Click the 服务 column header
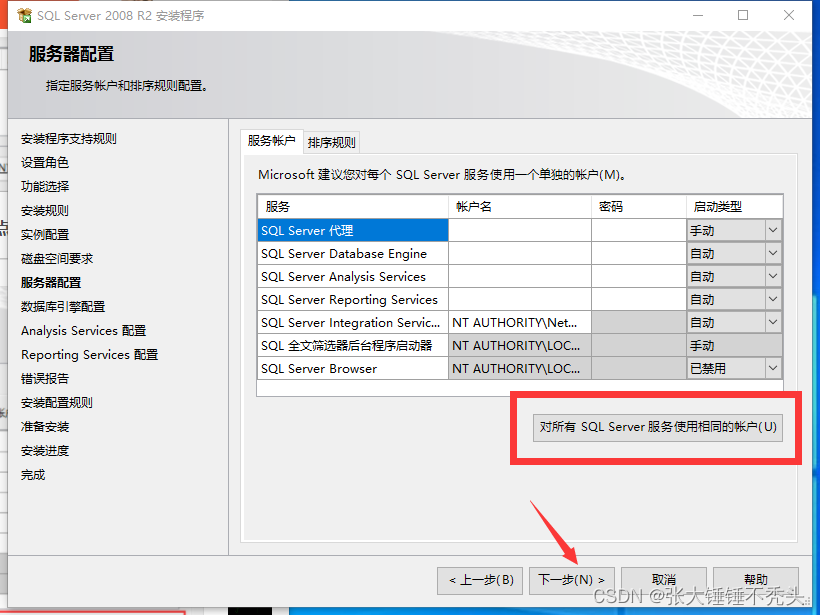The width and height of the screenshot is (820, 615). click(x=353, y=207)
